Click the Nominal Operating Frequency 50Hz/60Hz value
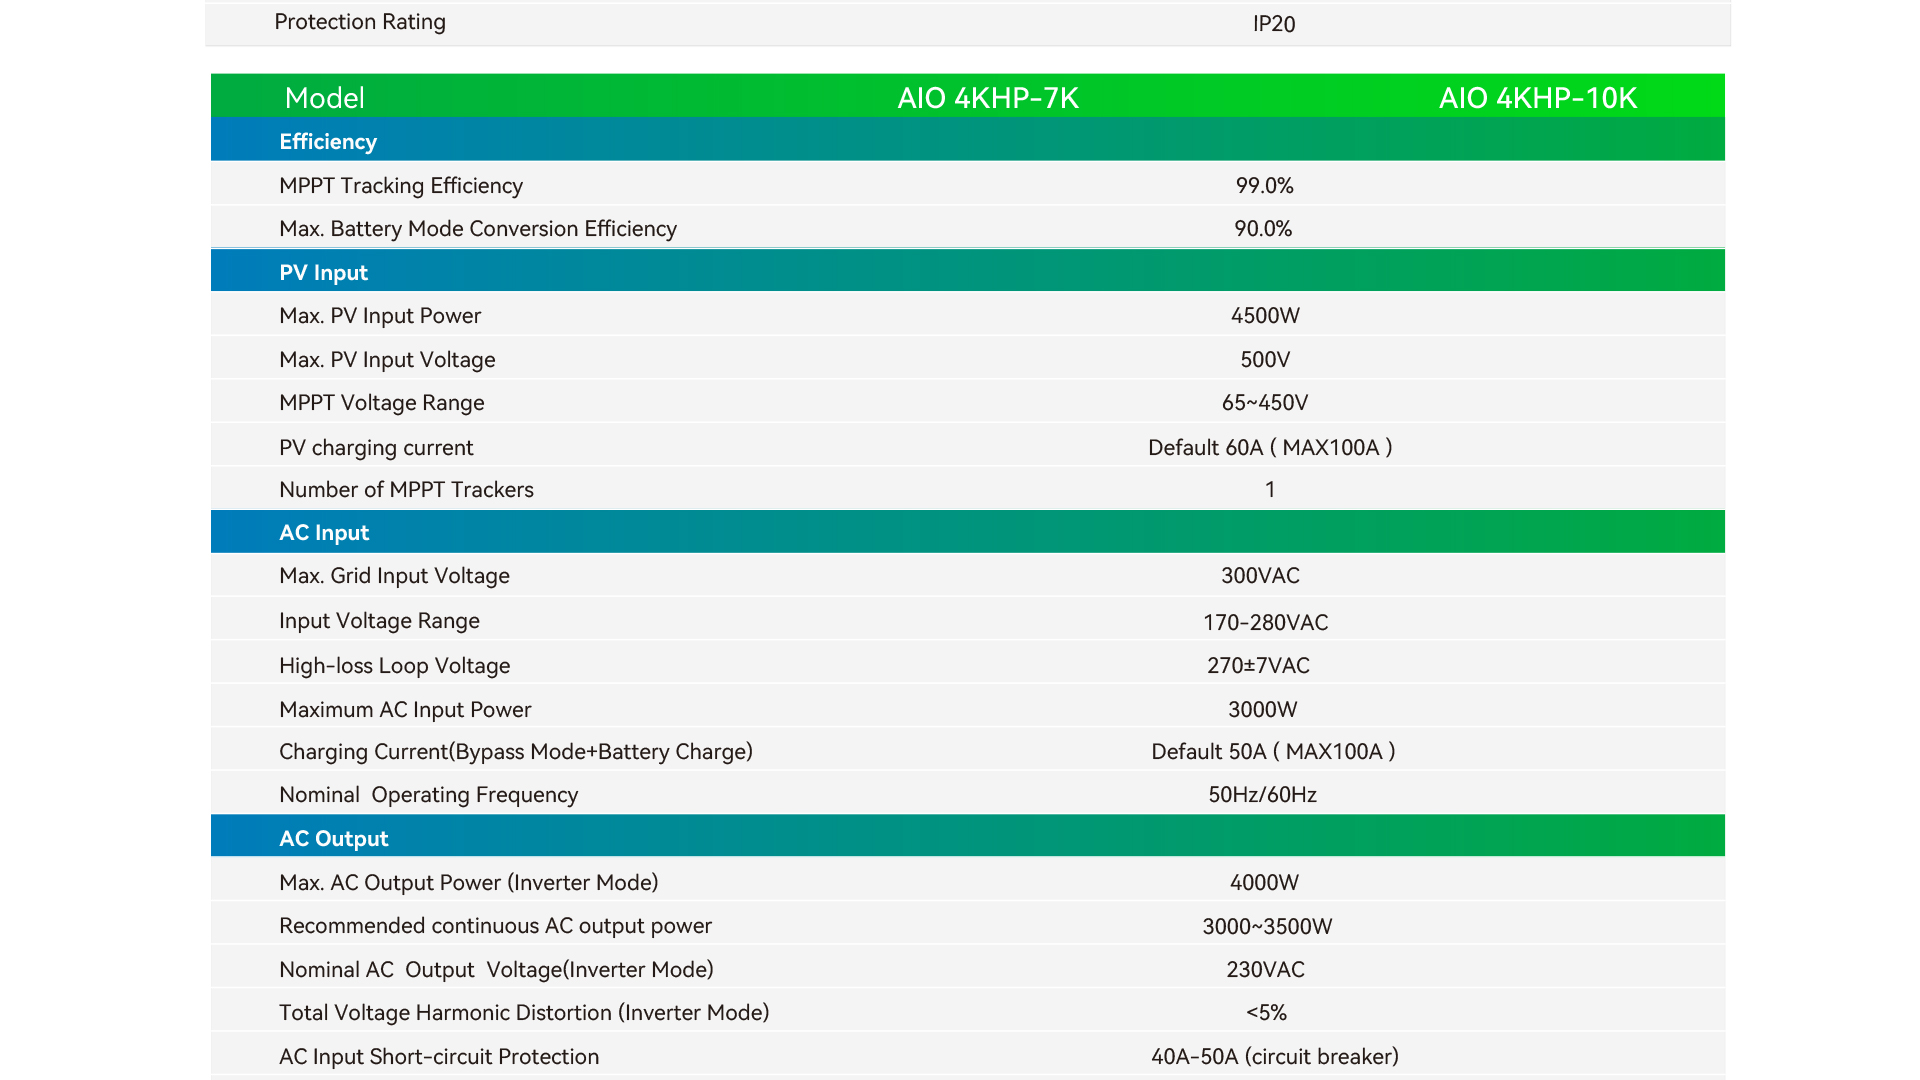1920x1080 pixels. [1262, 795]
